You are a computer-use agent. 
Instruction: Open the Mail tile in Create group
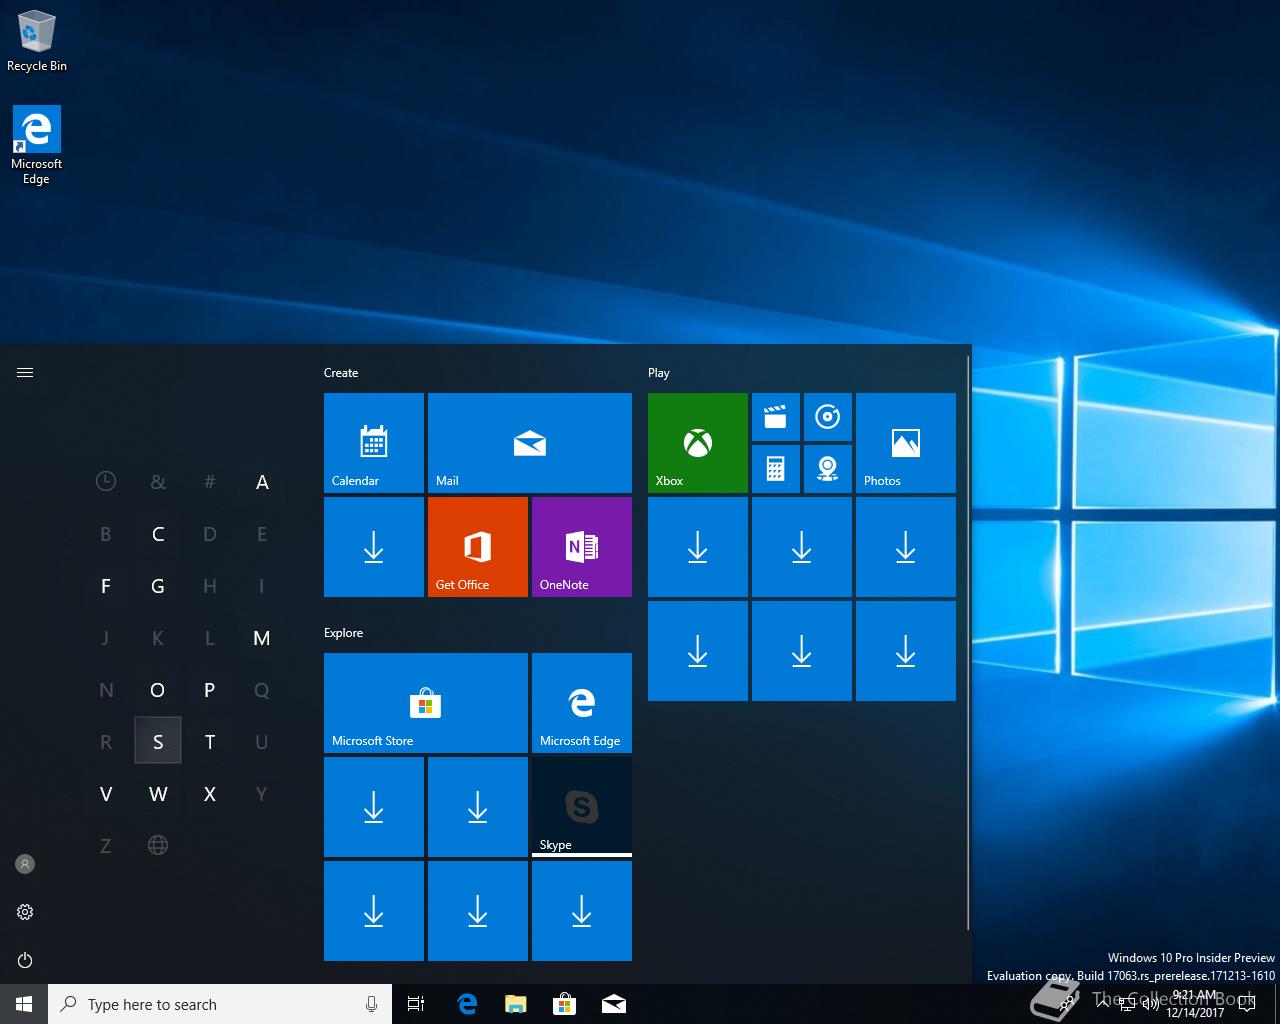[530, 443]
